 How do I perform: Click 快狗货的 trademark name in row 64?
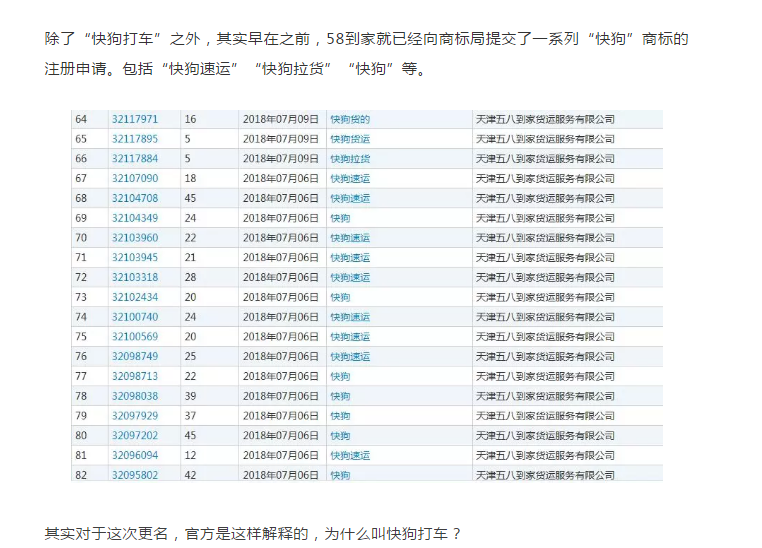(x=350, y=119)
